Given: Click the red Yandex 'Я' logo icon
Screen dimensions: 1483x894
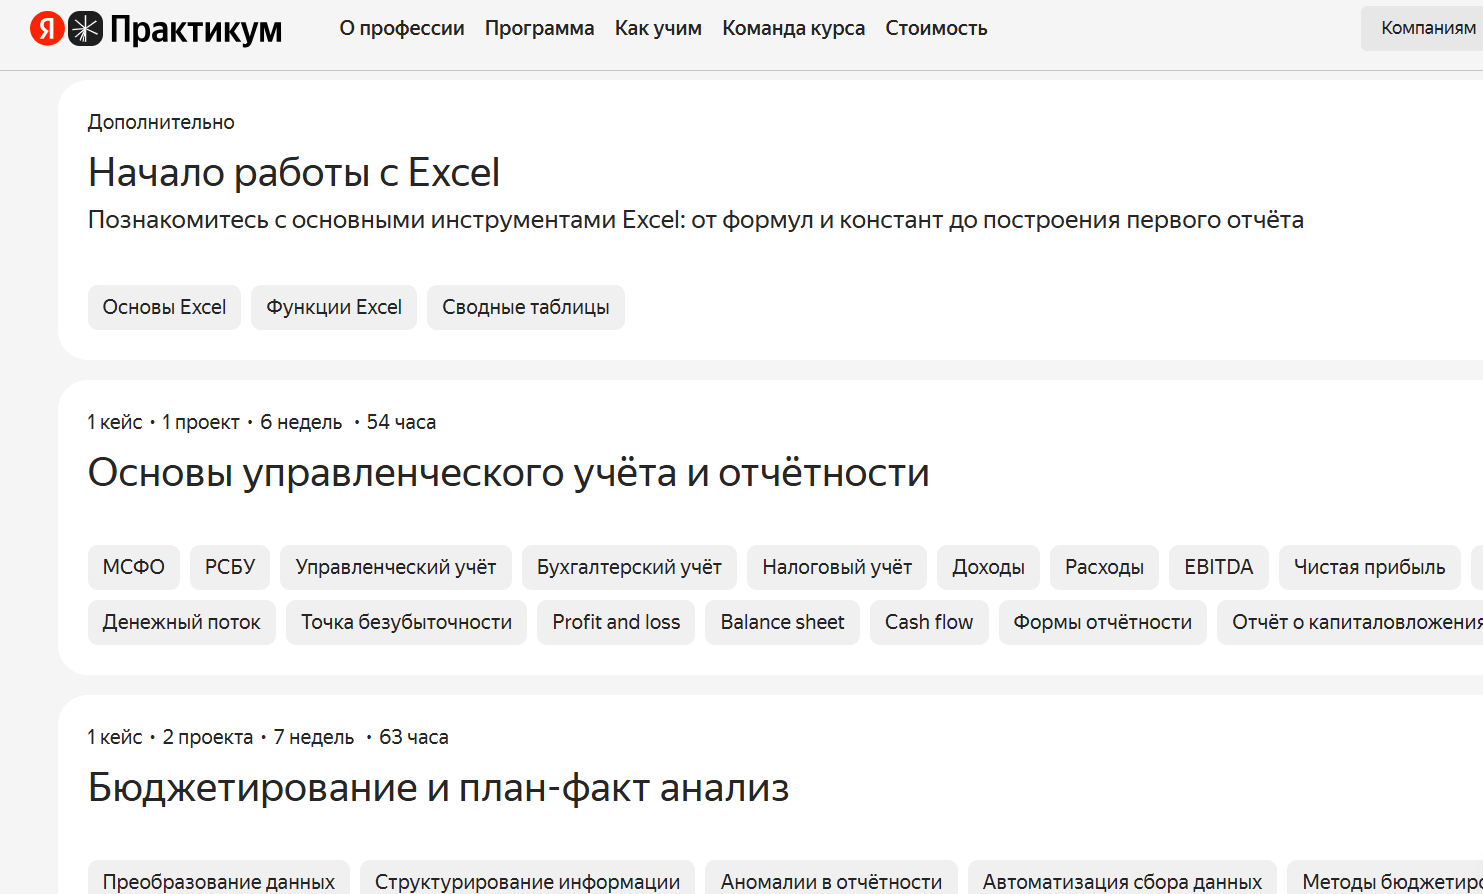Looking at the screenshot, I should (46, 29).
